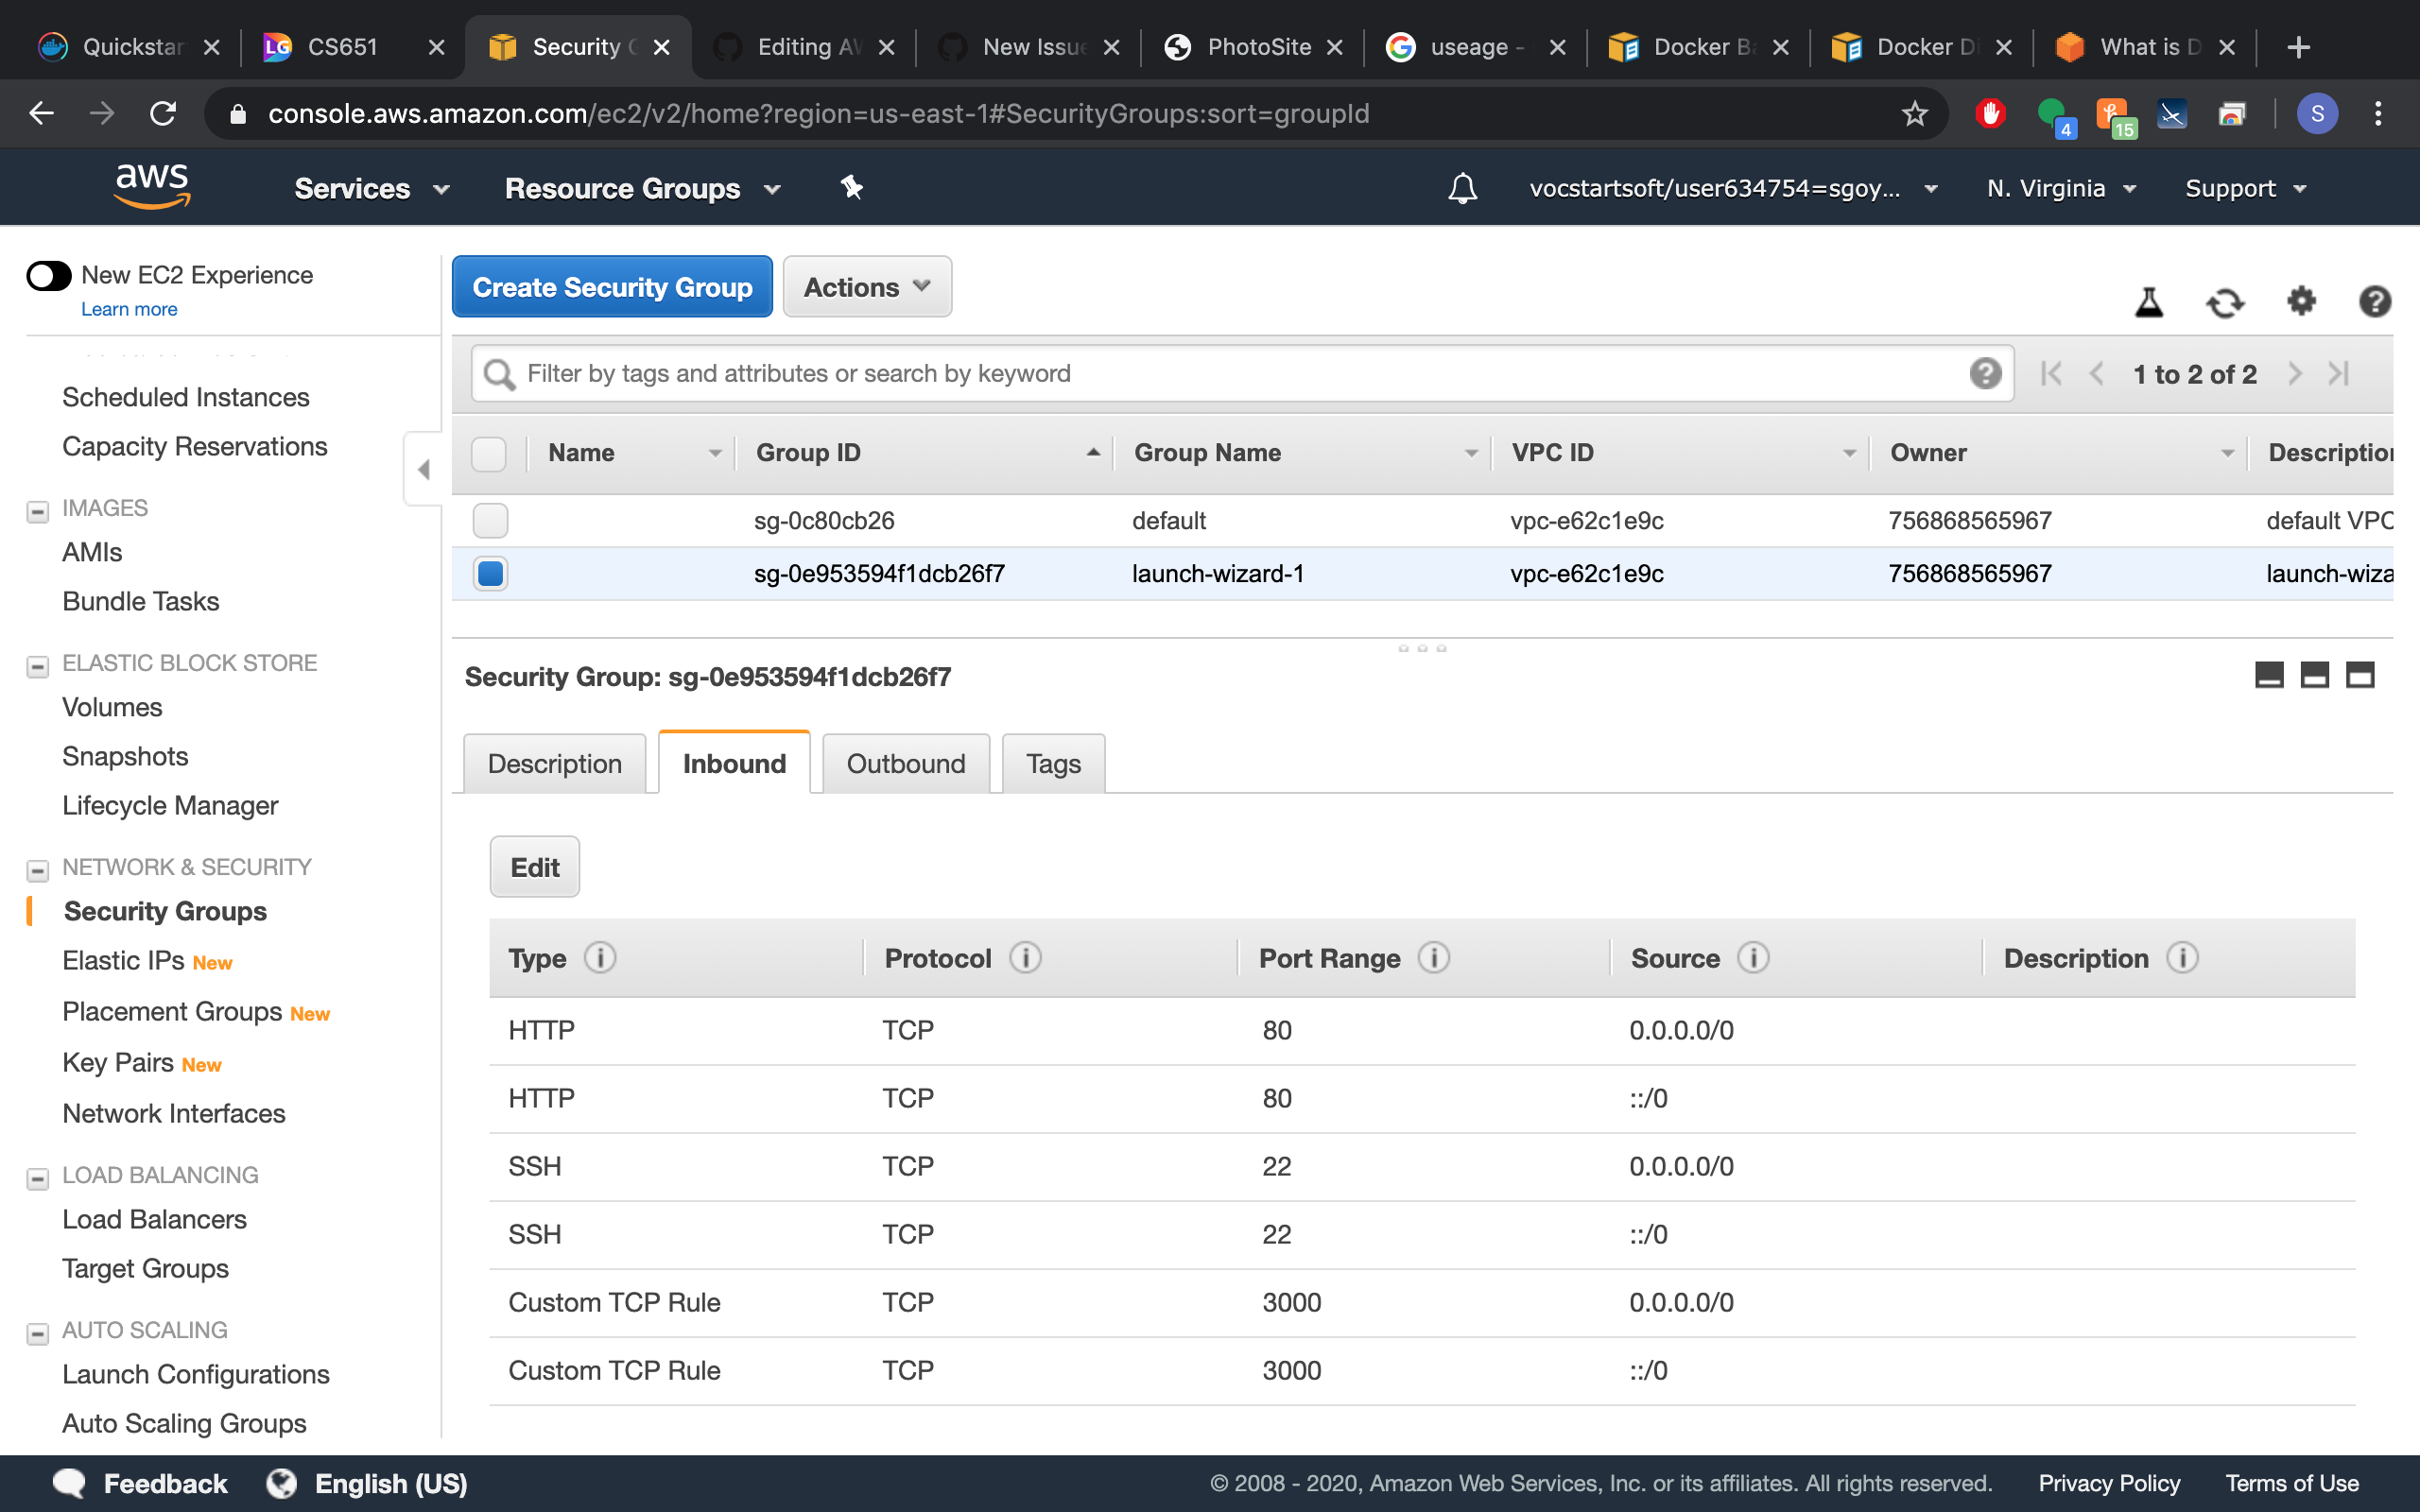Click Create Security Group button
Viewport: 2420px width, 1512px height.
pos(612,287)
